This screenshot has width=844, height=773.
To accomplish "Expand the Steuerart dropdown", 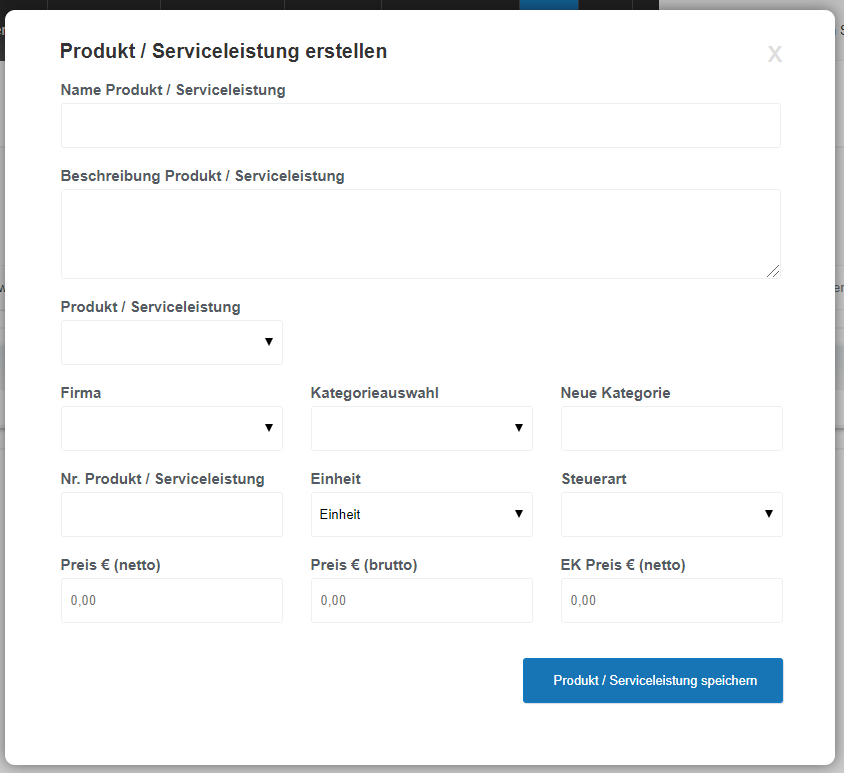I will [672, 515].
